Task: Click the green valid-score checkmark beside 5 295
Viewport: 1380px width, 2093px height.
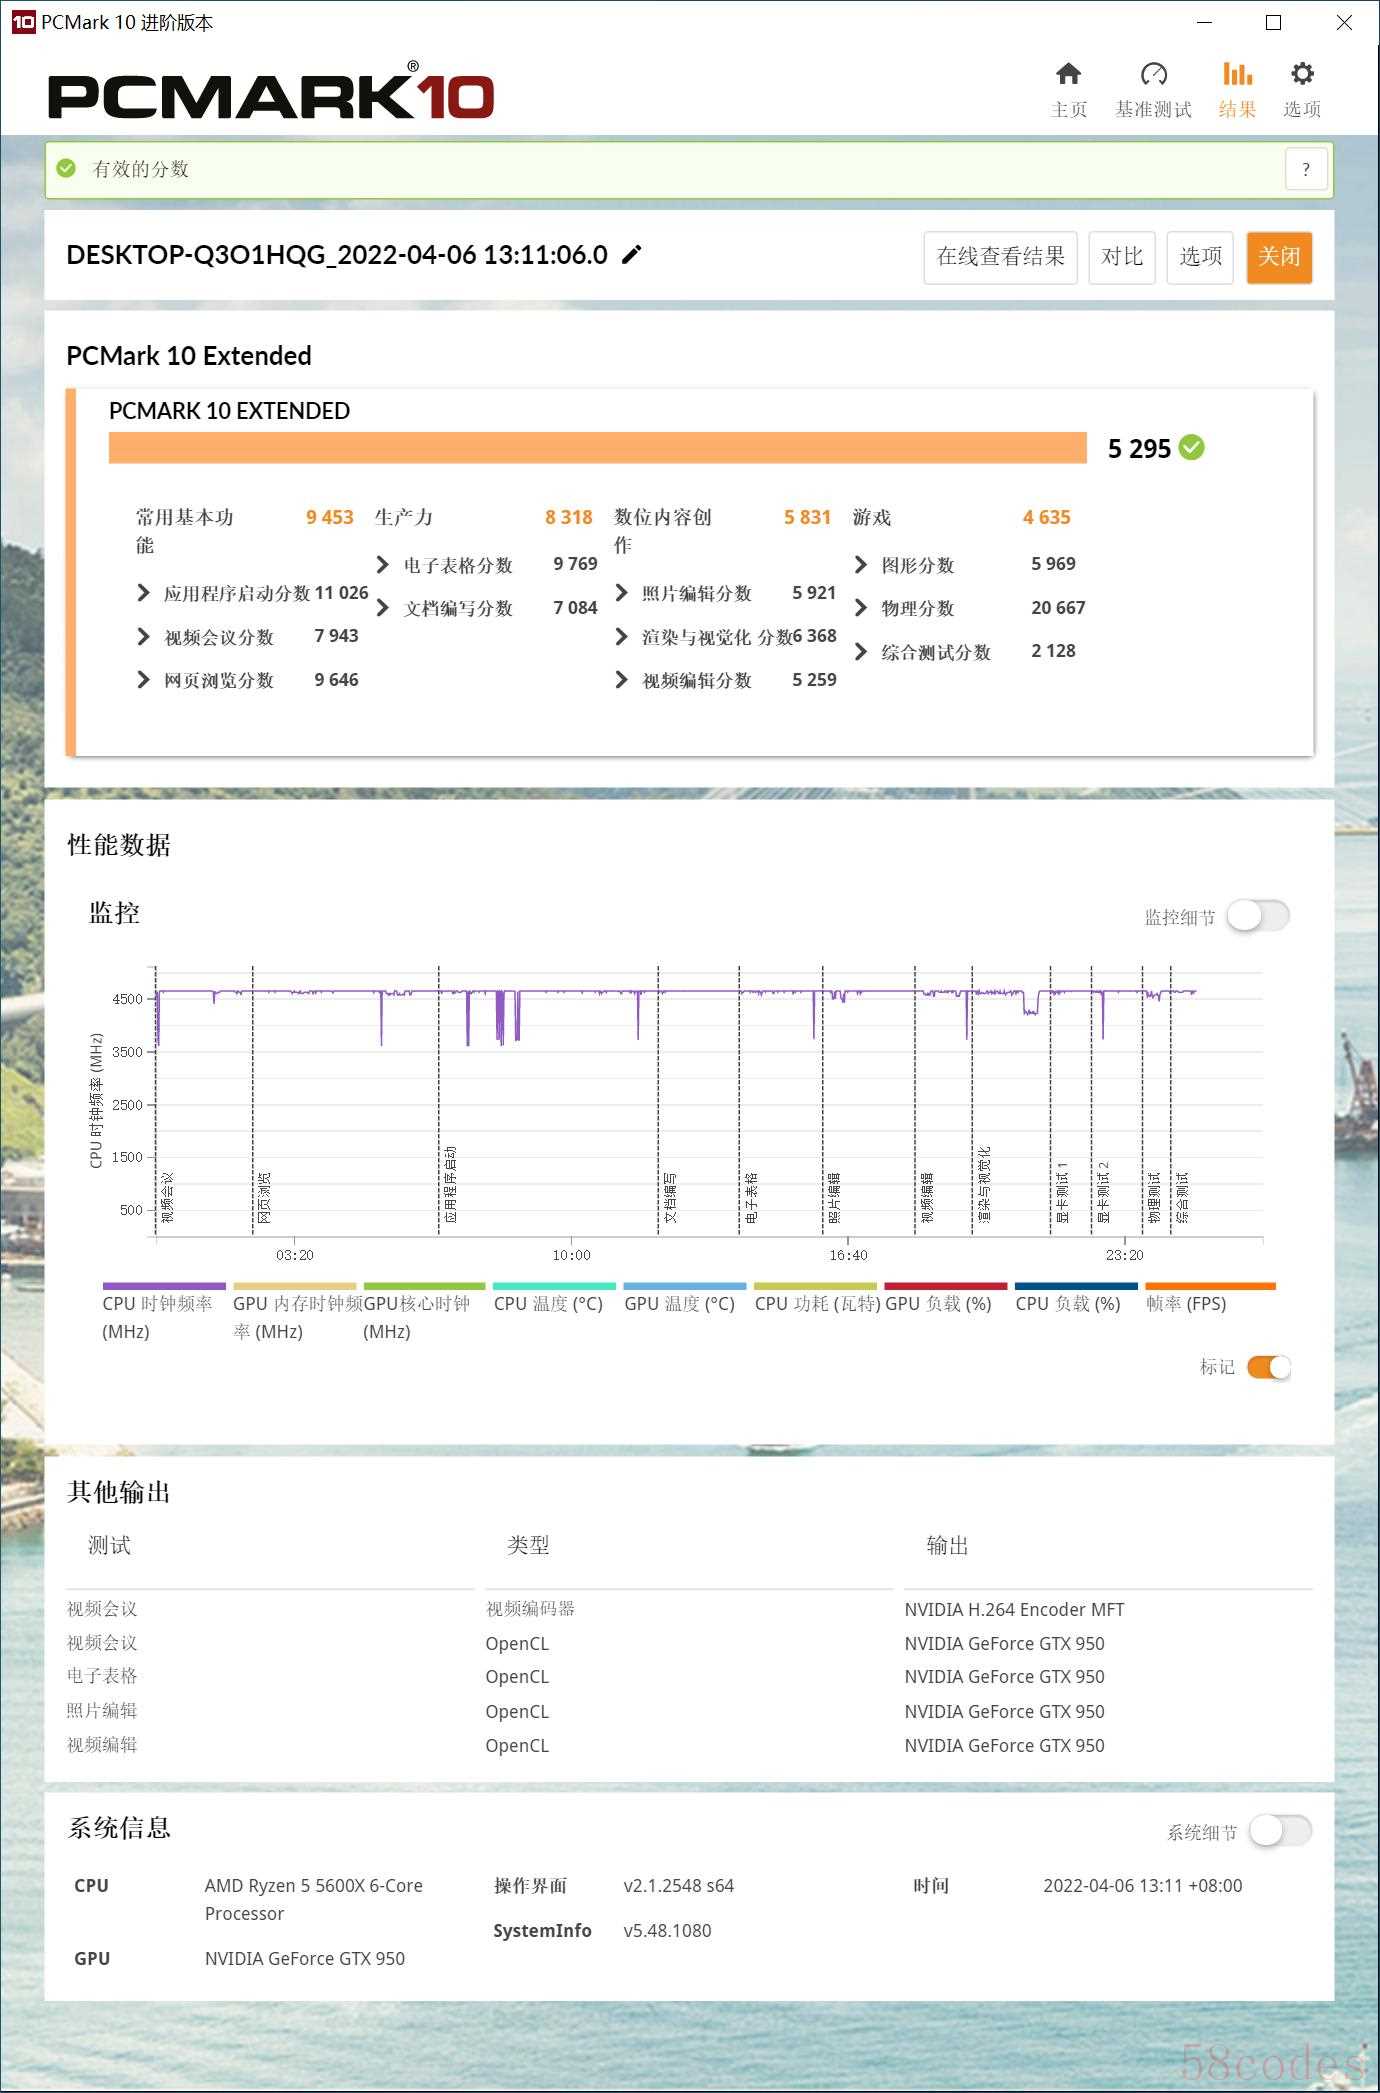Action: pyautogui.click(x=1191, y=448)
